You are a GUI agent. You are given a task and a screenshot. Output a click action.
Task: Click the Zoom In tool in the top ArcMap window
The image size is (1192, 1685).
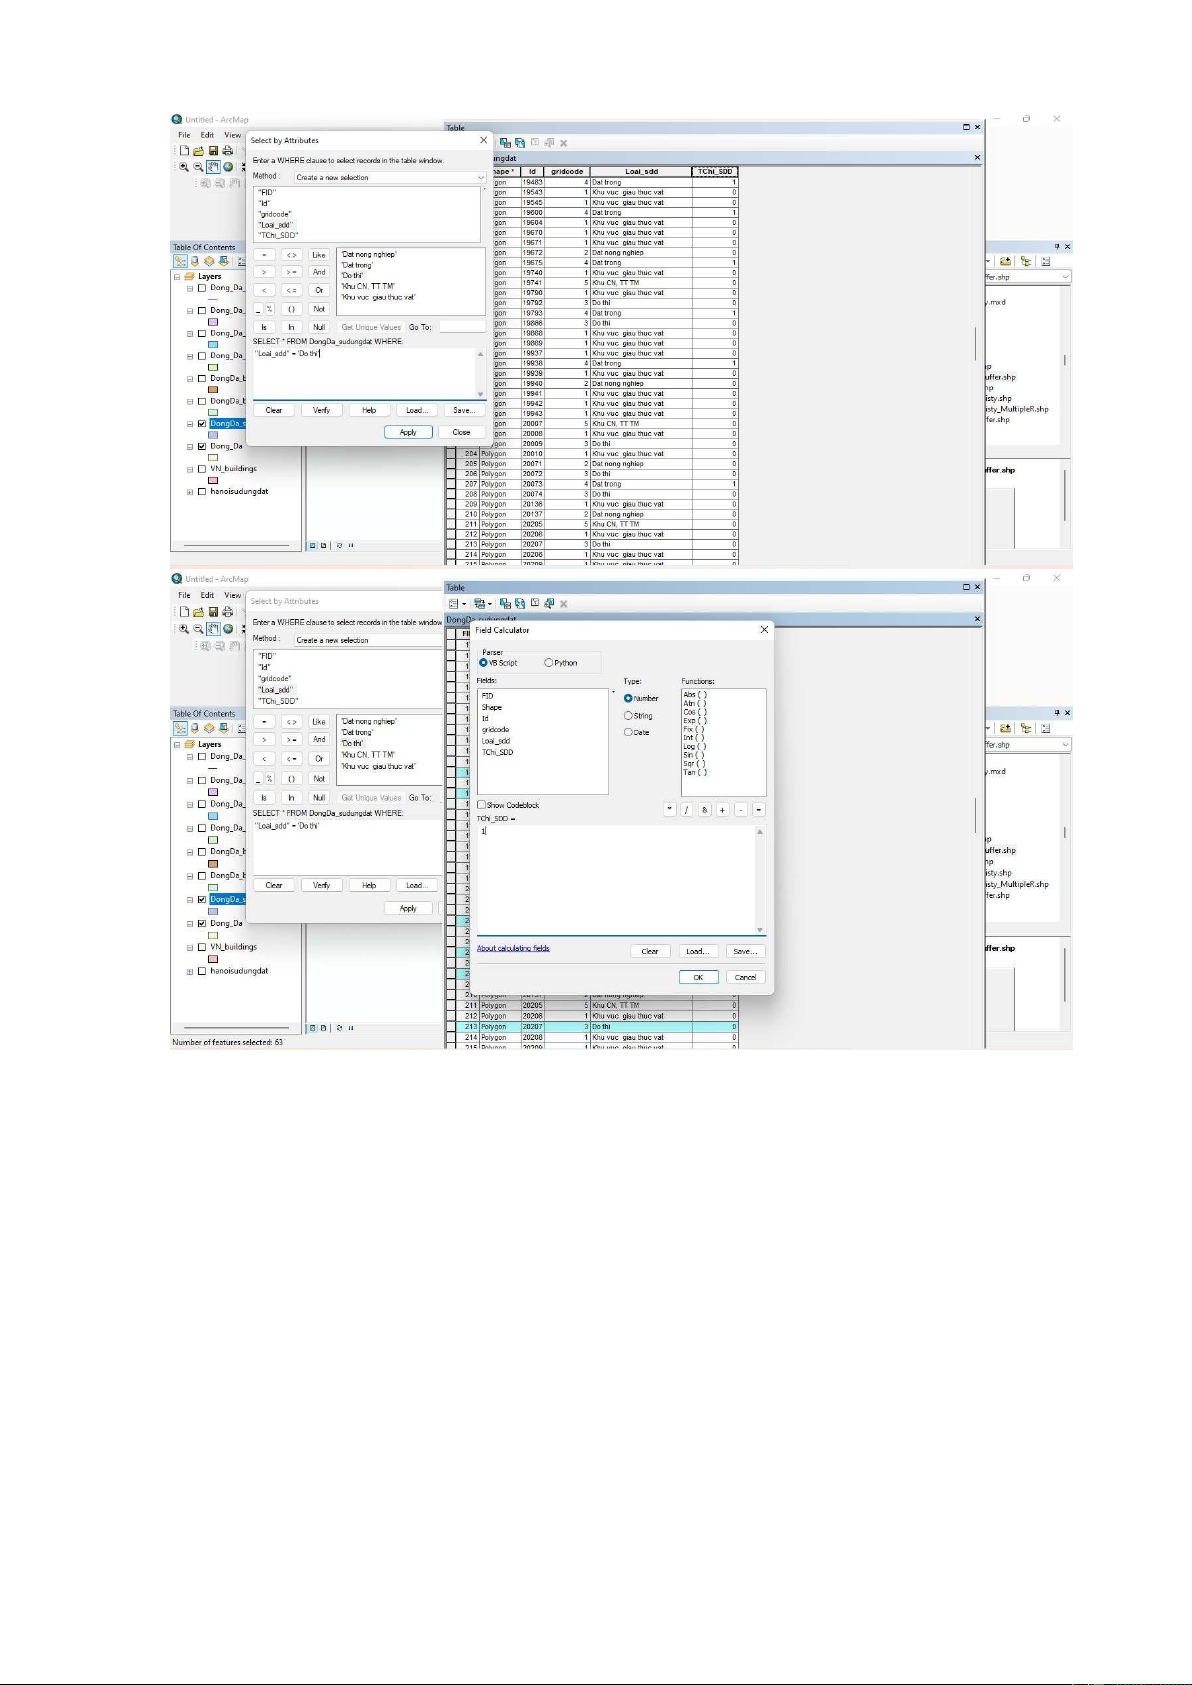(x=184, y=167)
